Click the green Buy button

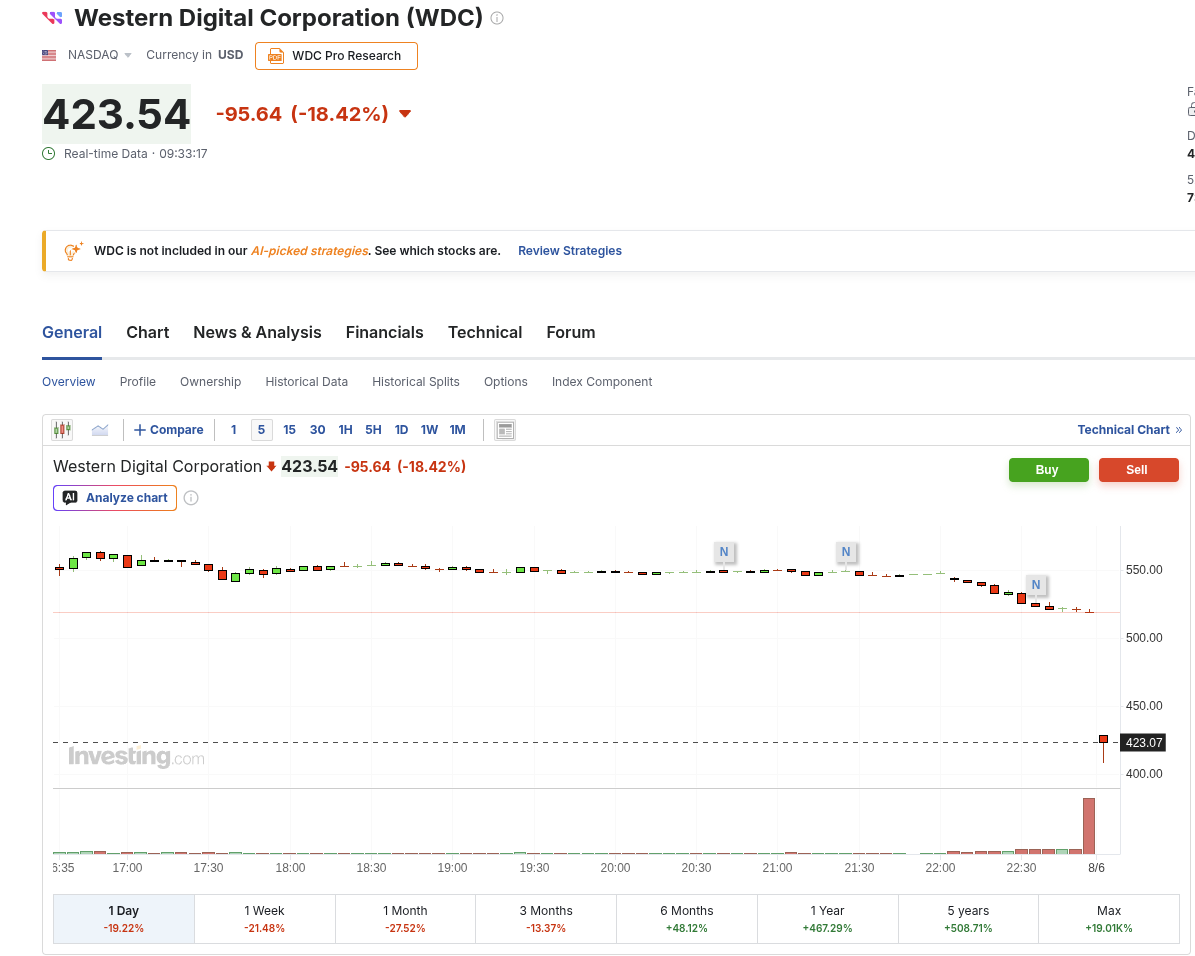(1048, 470)
